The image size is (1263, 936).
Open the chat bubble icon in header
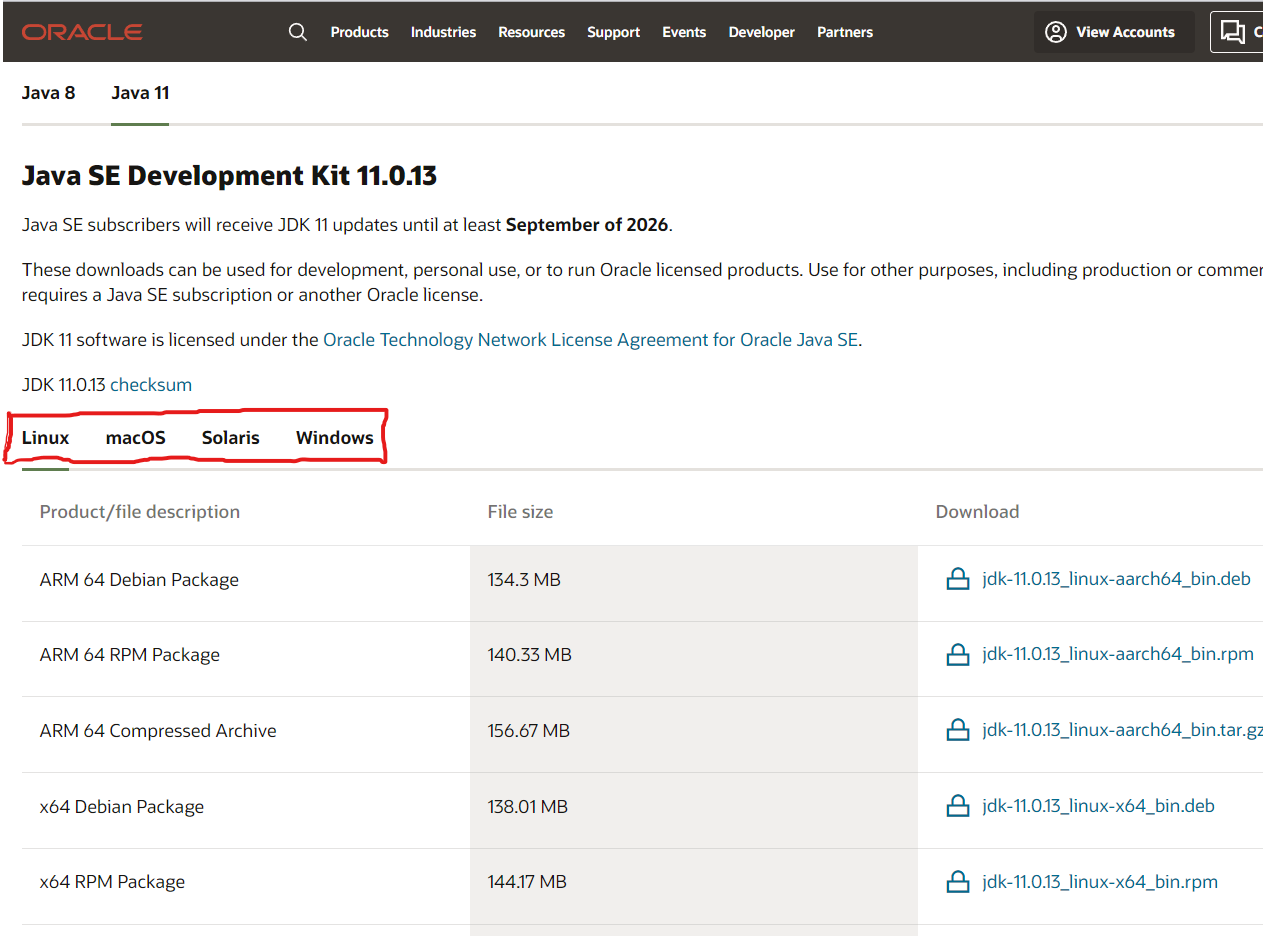point(1233,32)
